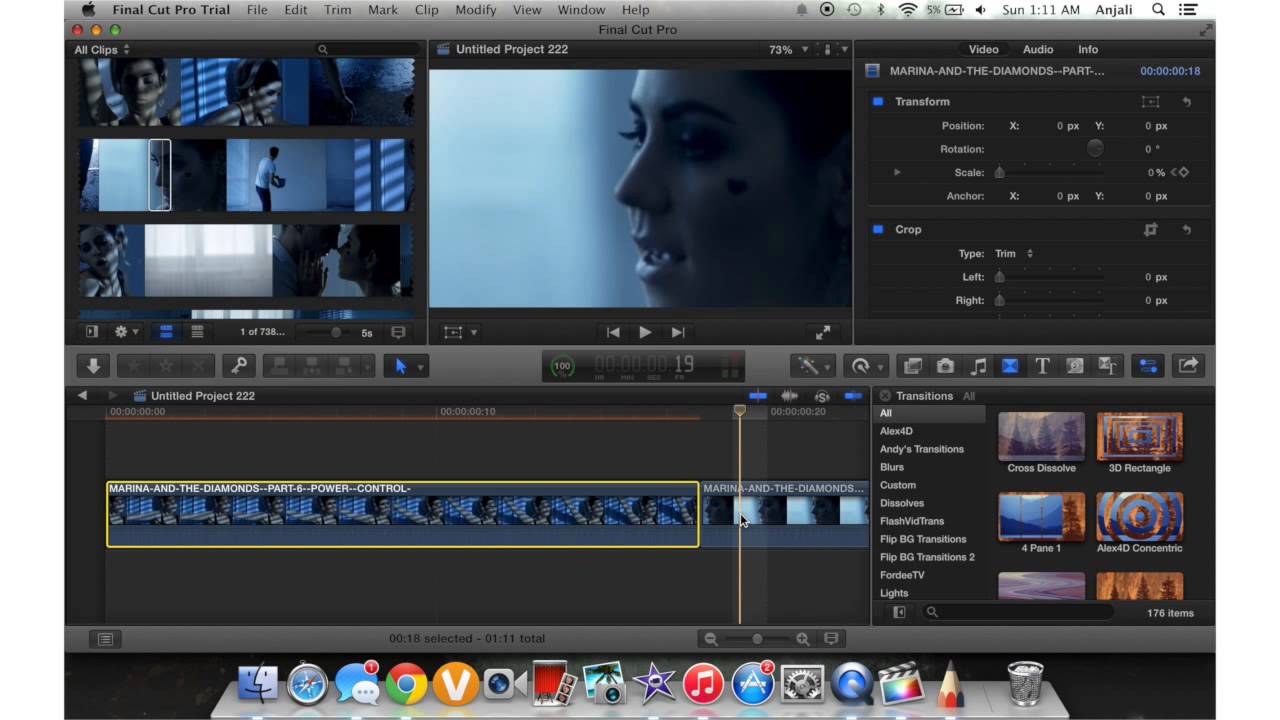The width and height of the screenshot is (1280, 720).
Task: Zoom in on the timeline
Action: point(803,638)
